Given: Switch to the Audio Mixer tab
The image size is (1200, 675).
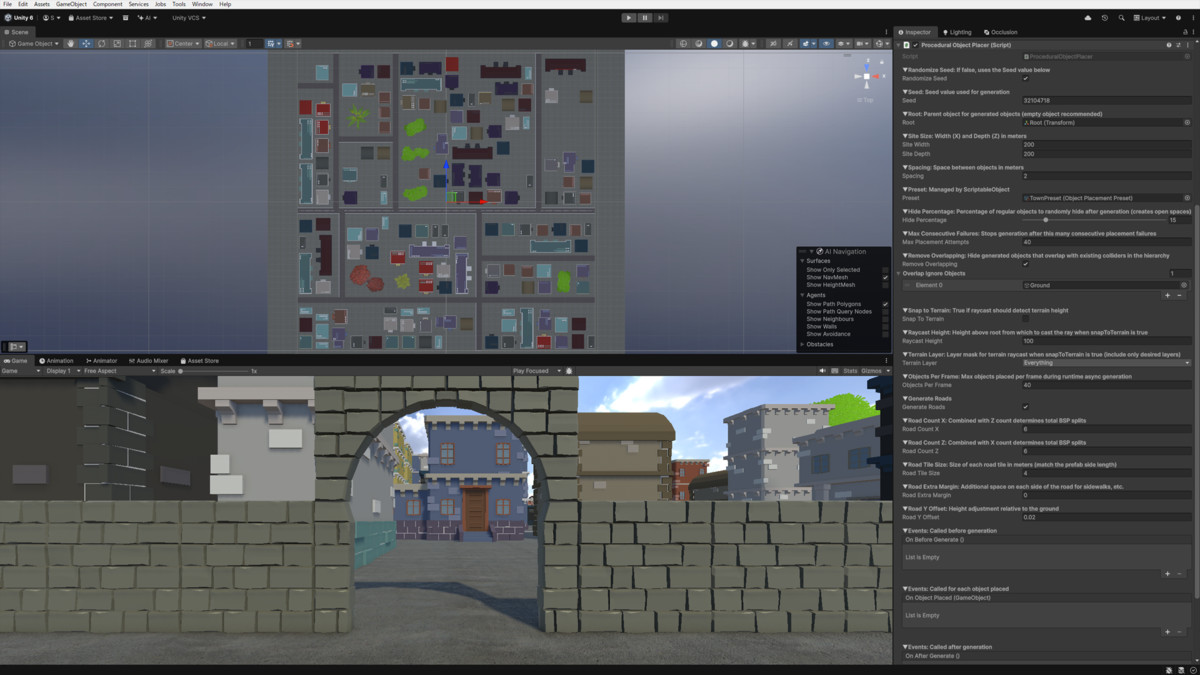Looking at the screenshot, I should pos(148,361).
